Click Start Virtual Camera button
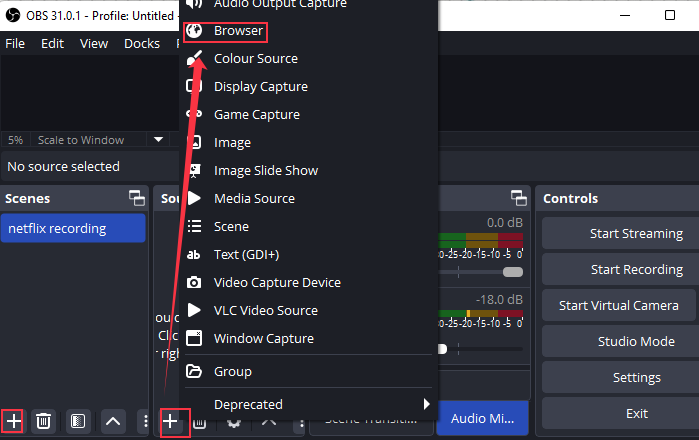Viewport: 699px width, 440px height. pos(619,305)
